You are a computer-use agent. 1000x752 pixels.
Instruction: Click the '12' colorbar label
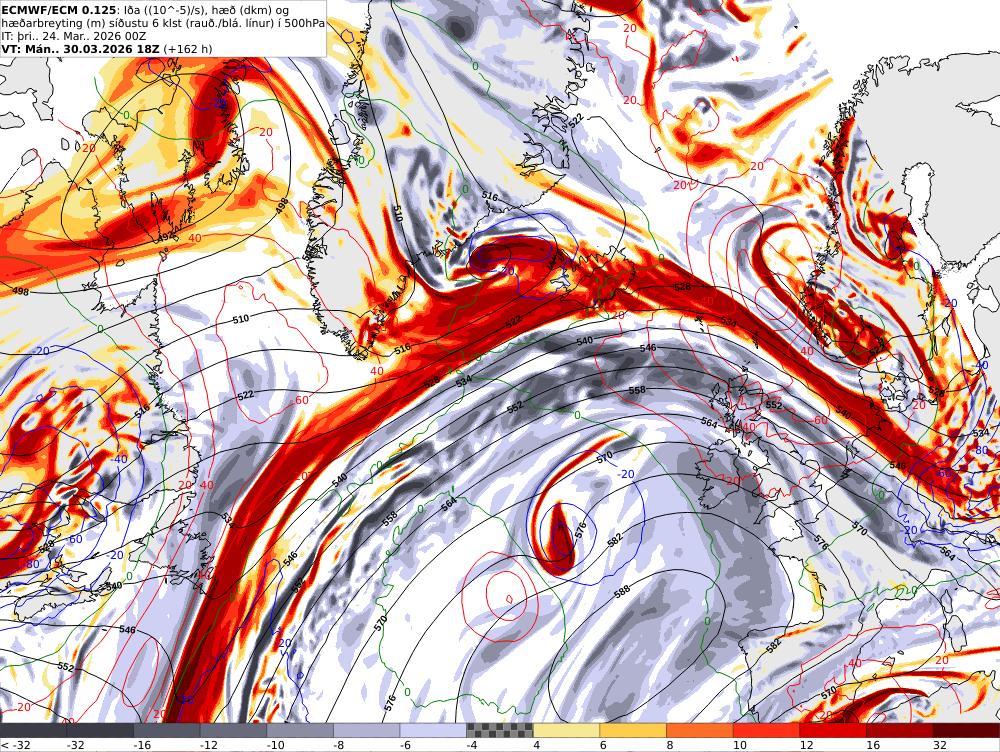(x=807, y=745)
